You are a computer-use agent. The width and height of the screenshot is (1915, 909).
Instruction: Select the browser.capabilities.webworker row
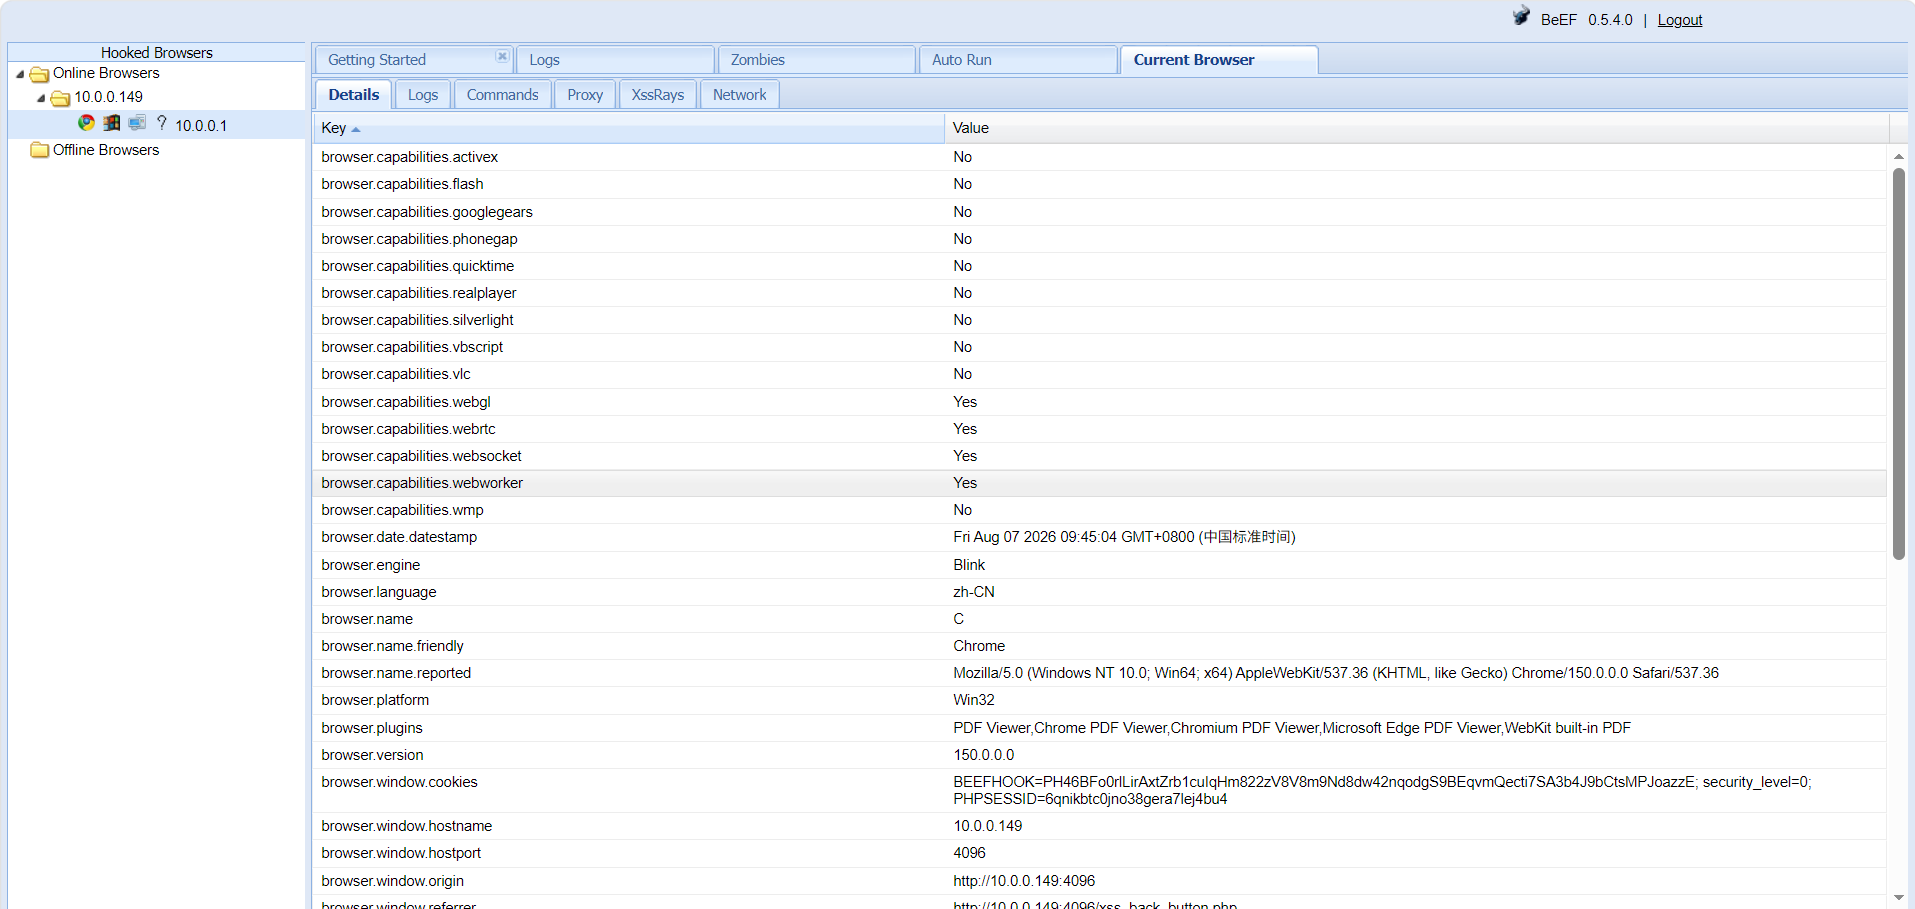coord(1100,483)
